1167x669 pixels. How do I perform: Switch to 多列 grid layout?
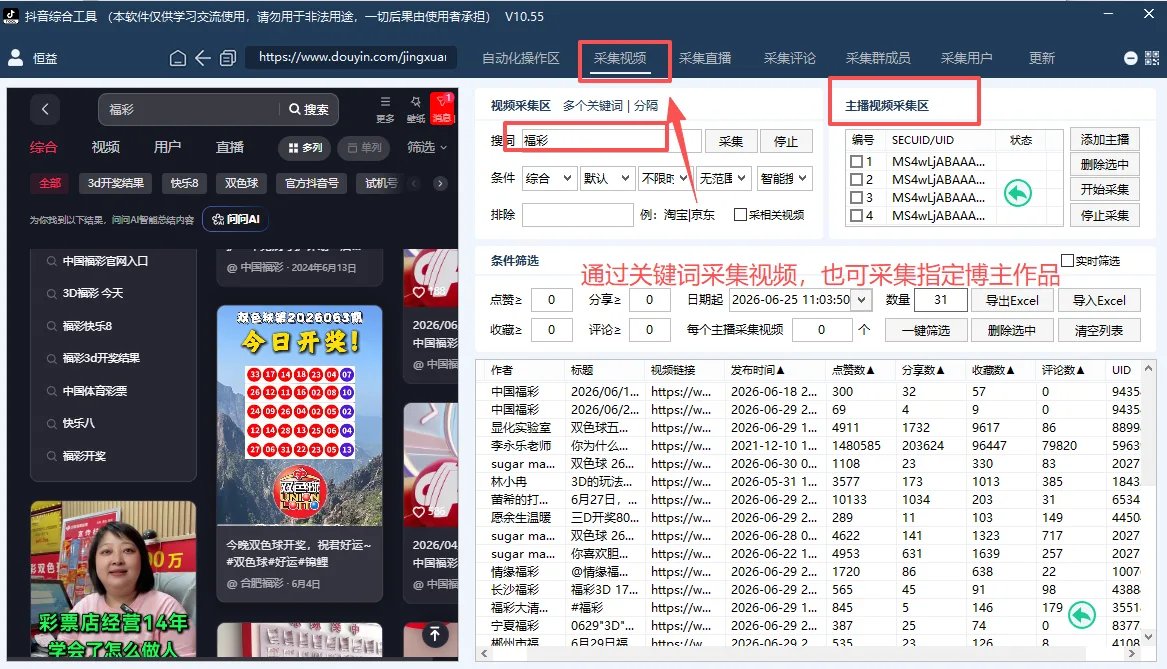(x=305, y=147)
